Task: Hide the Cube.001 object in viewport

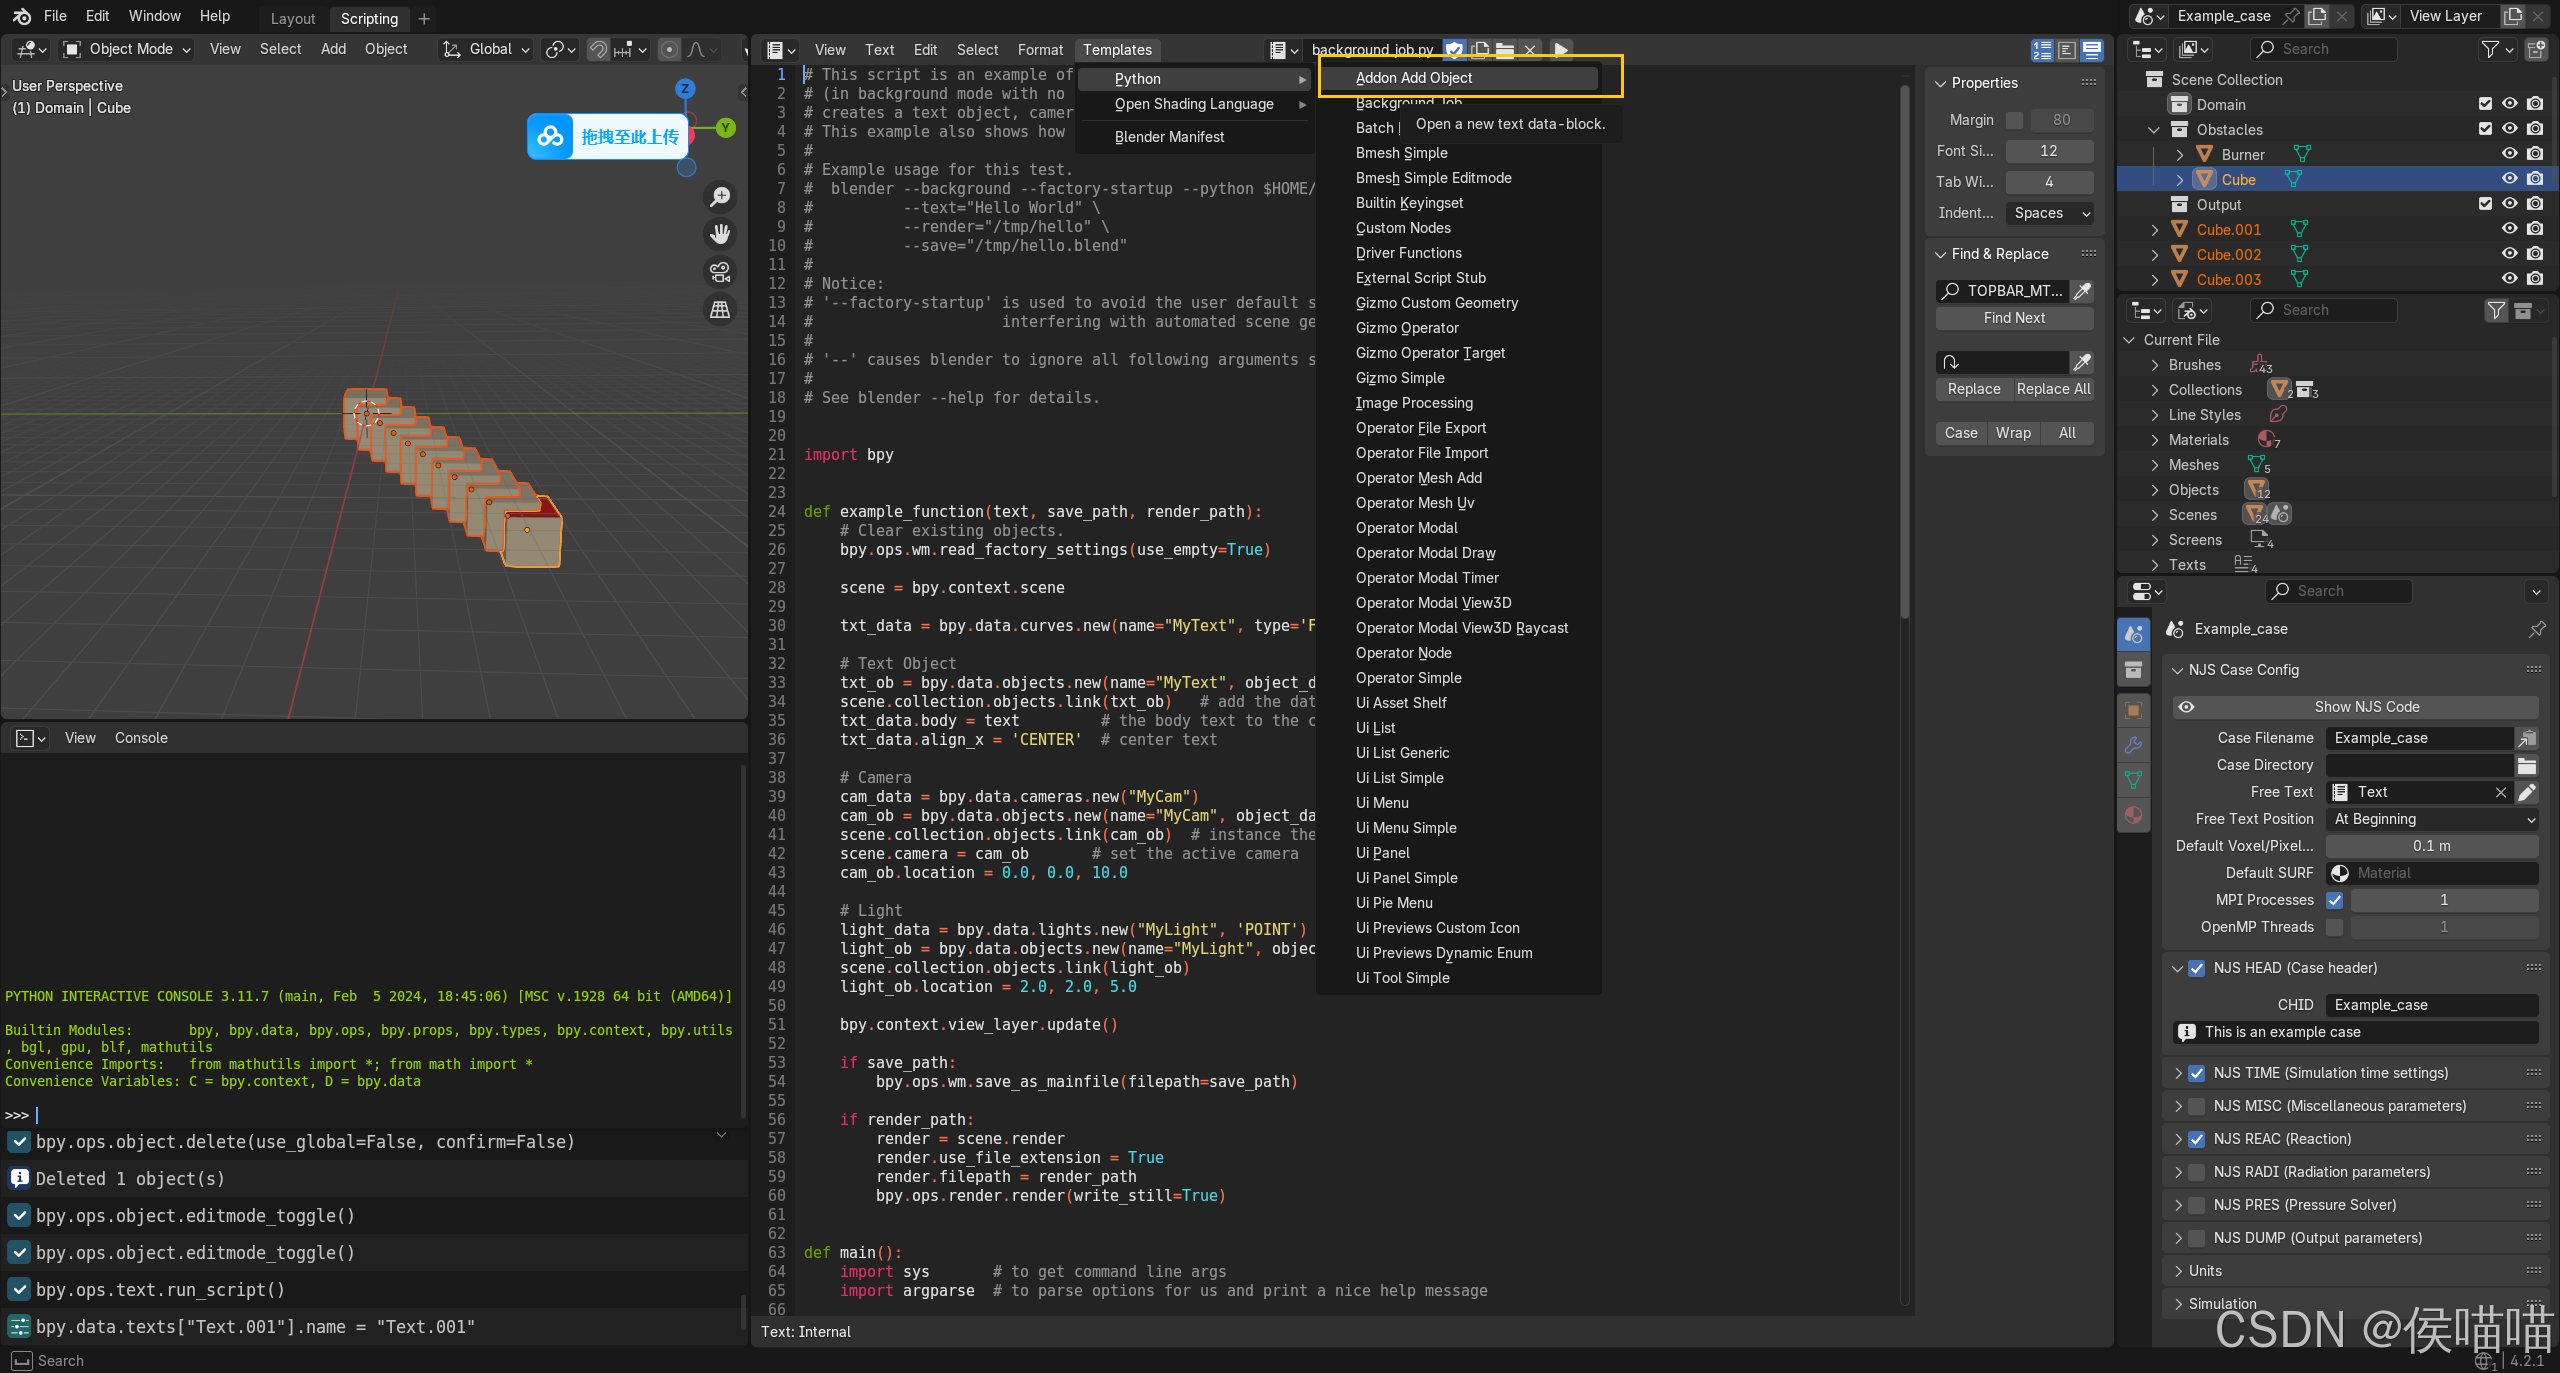Action: tap(2509, 229)
